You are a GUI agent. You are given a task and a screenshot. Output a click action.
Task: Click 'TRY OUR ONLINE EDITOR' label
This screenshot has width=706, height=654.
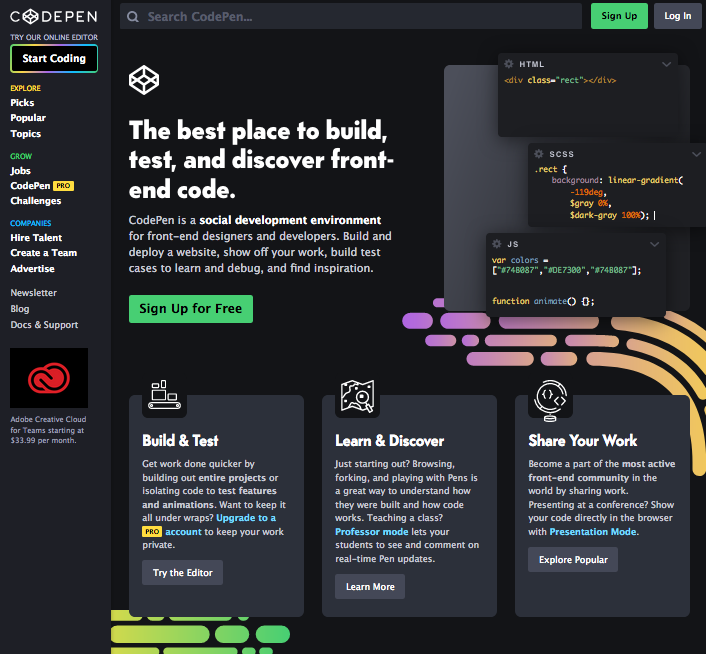point(54,37)
